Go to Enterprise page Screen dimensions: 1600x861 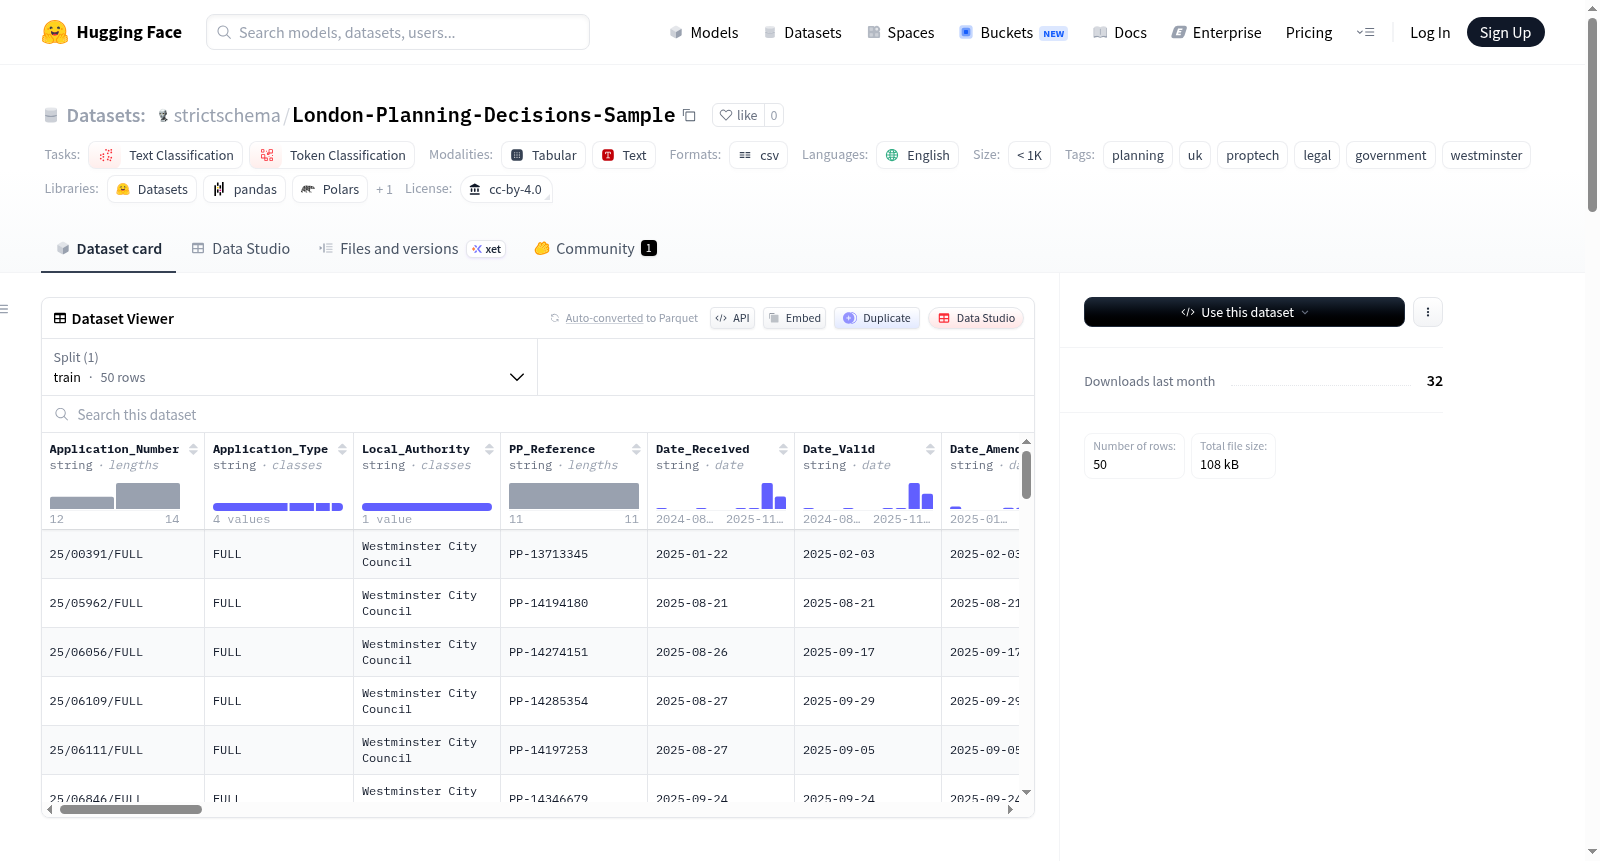[1216, 32]
